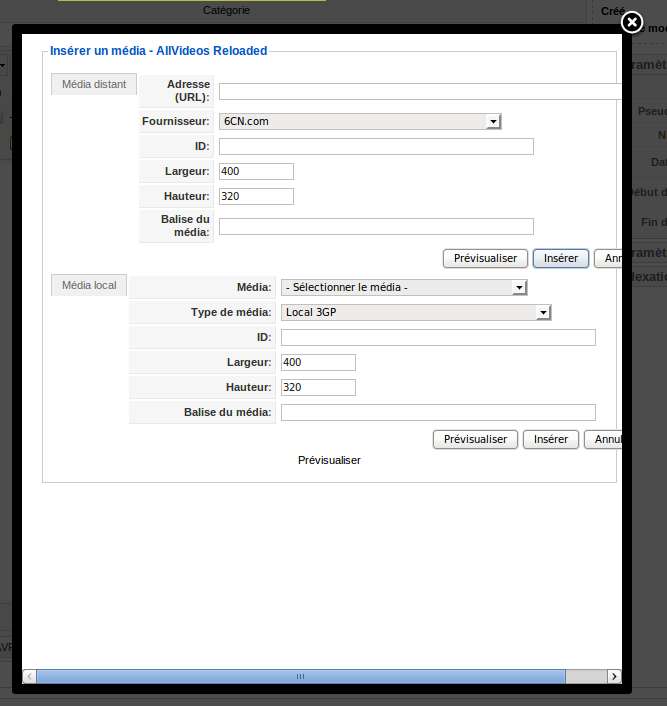Click the Adresse (URL) text field
The width and height of the screenshot is (667, 706).
tap(420, 92)
